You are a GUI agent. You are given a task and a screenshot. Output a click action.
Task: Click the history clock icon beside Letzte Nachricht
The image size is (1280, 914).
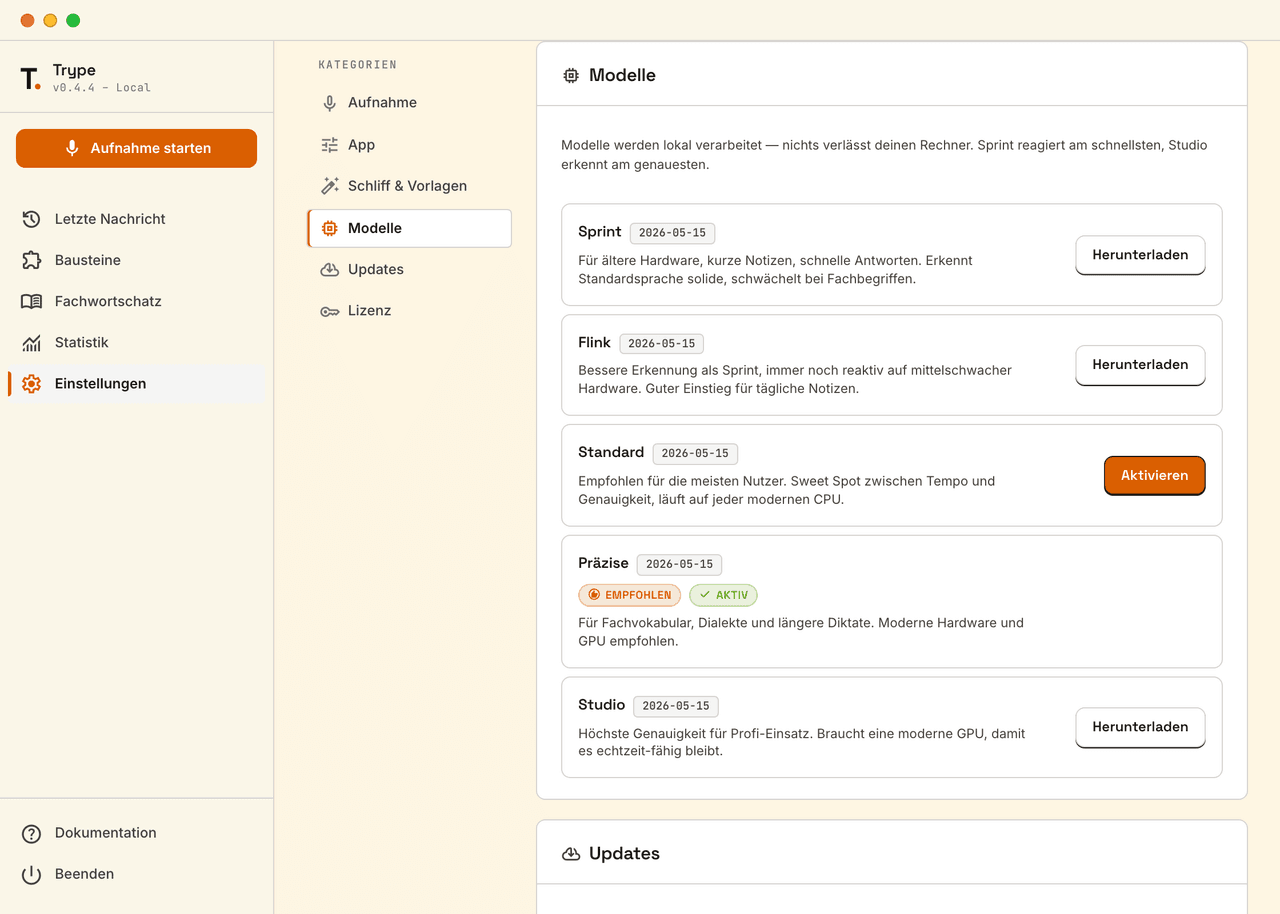[32, 219]
